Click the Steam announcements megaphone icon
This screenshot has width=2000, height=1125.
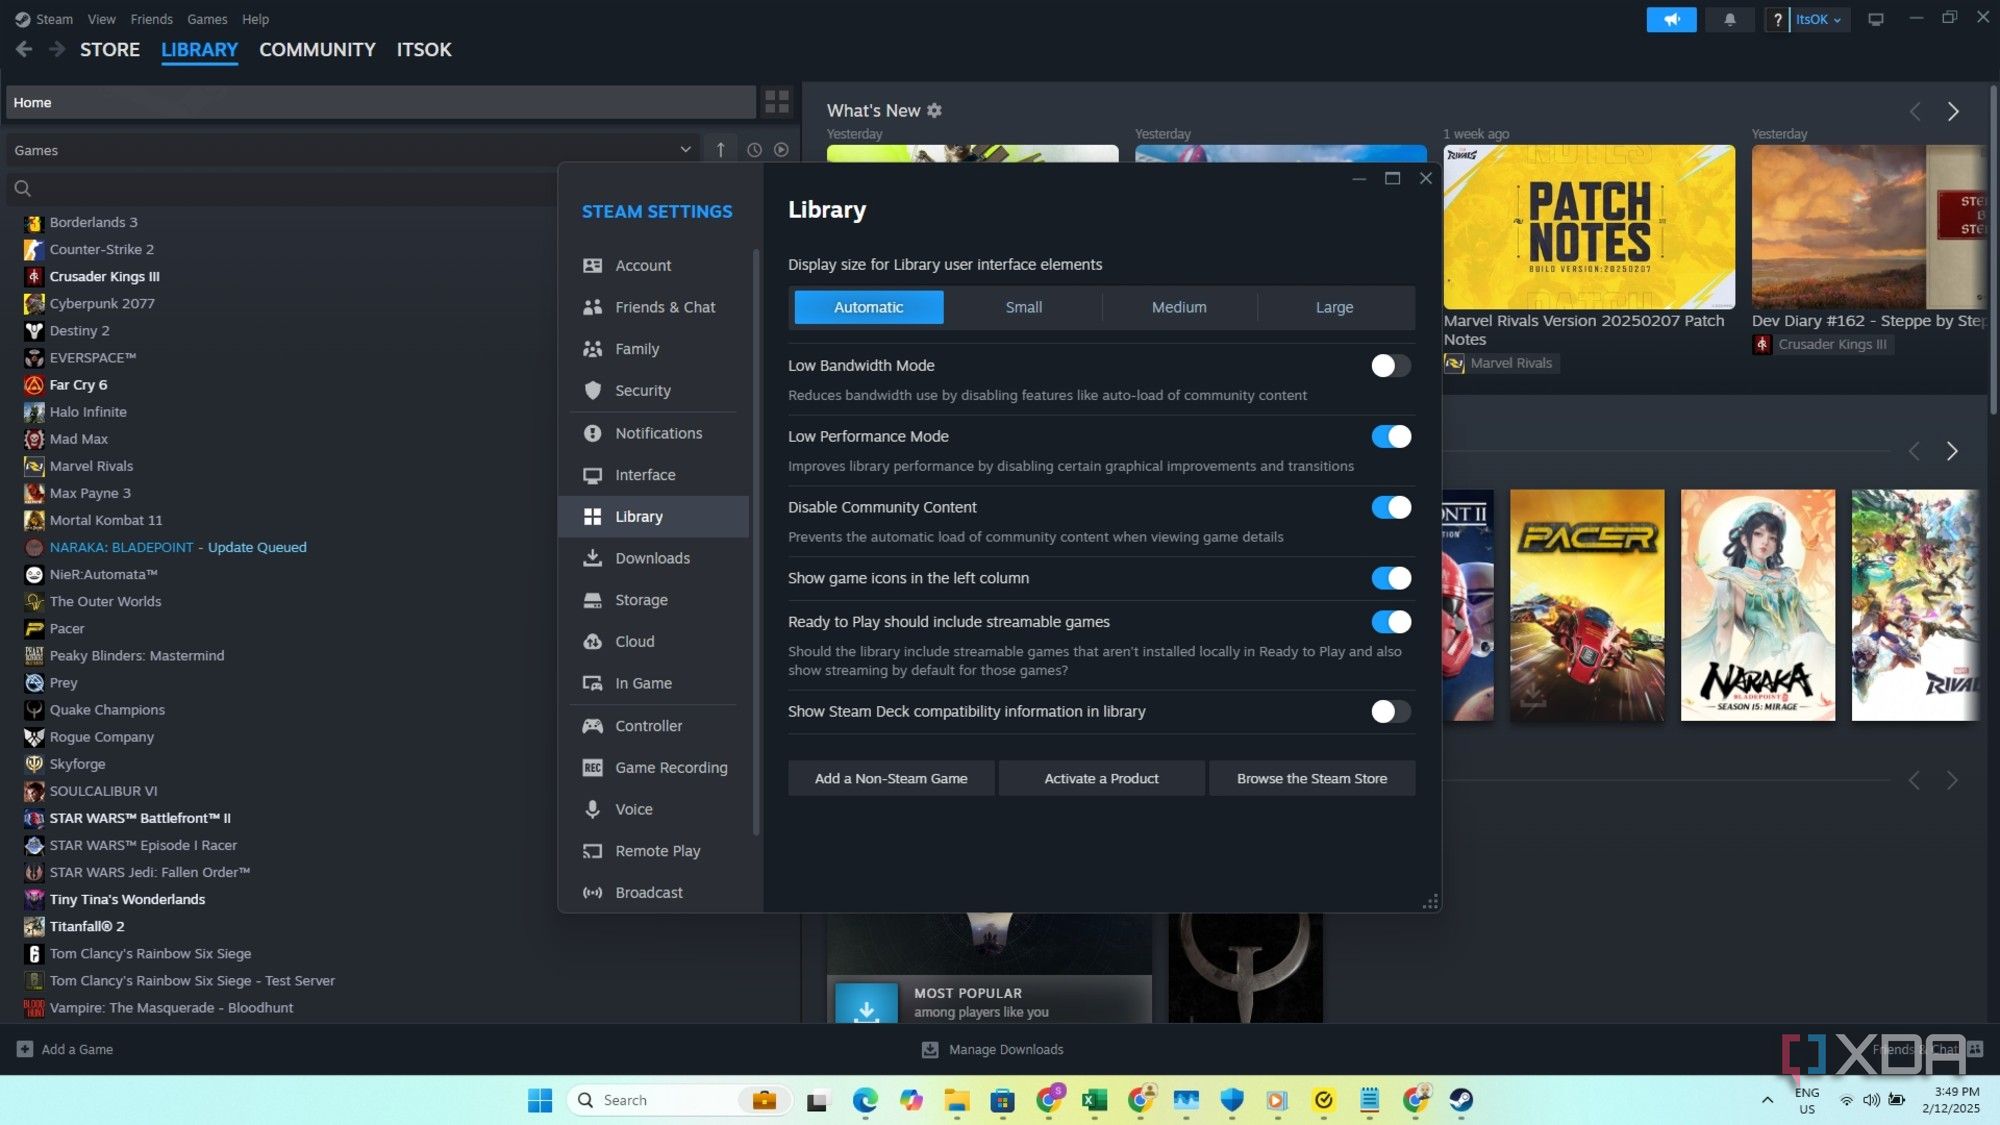[1671, 19]
